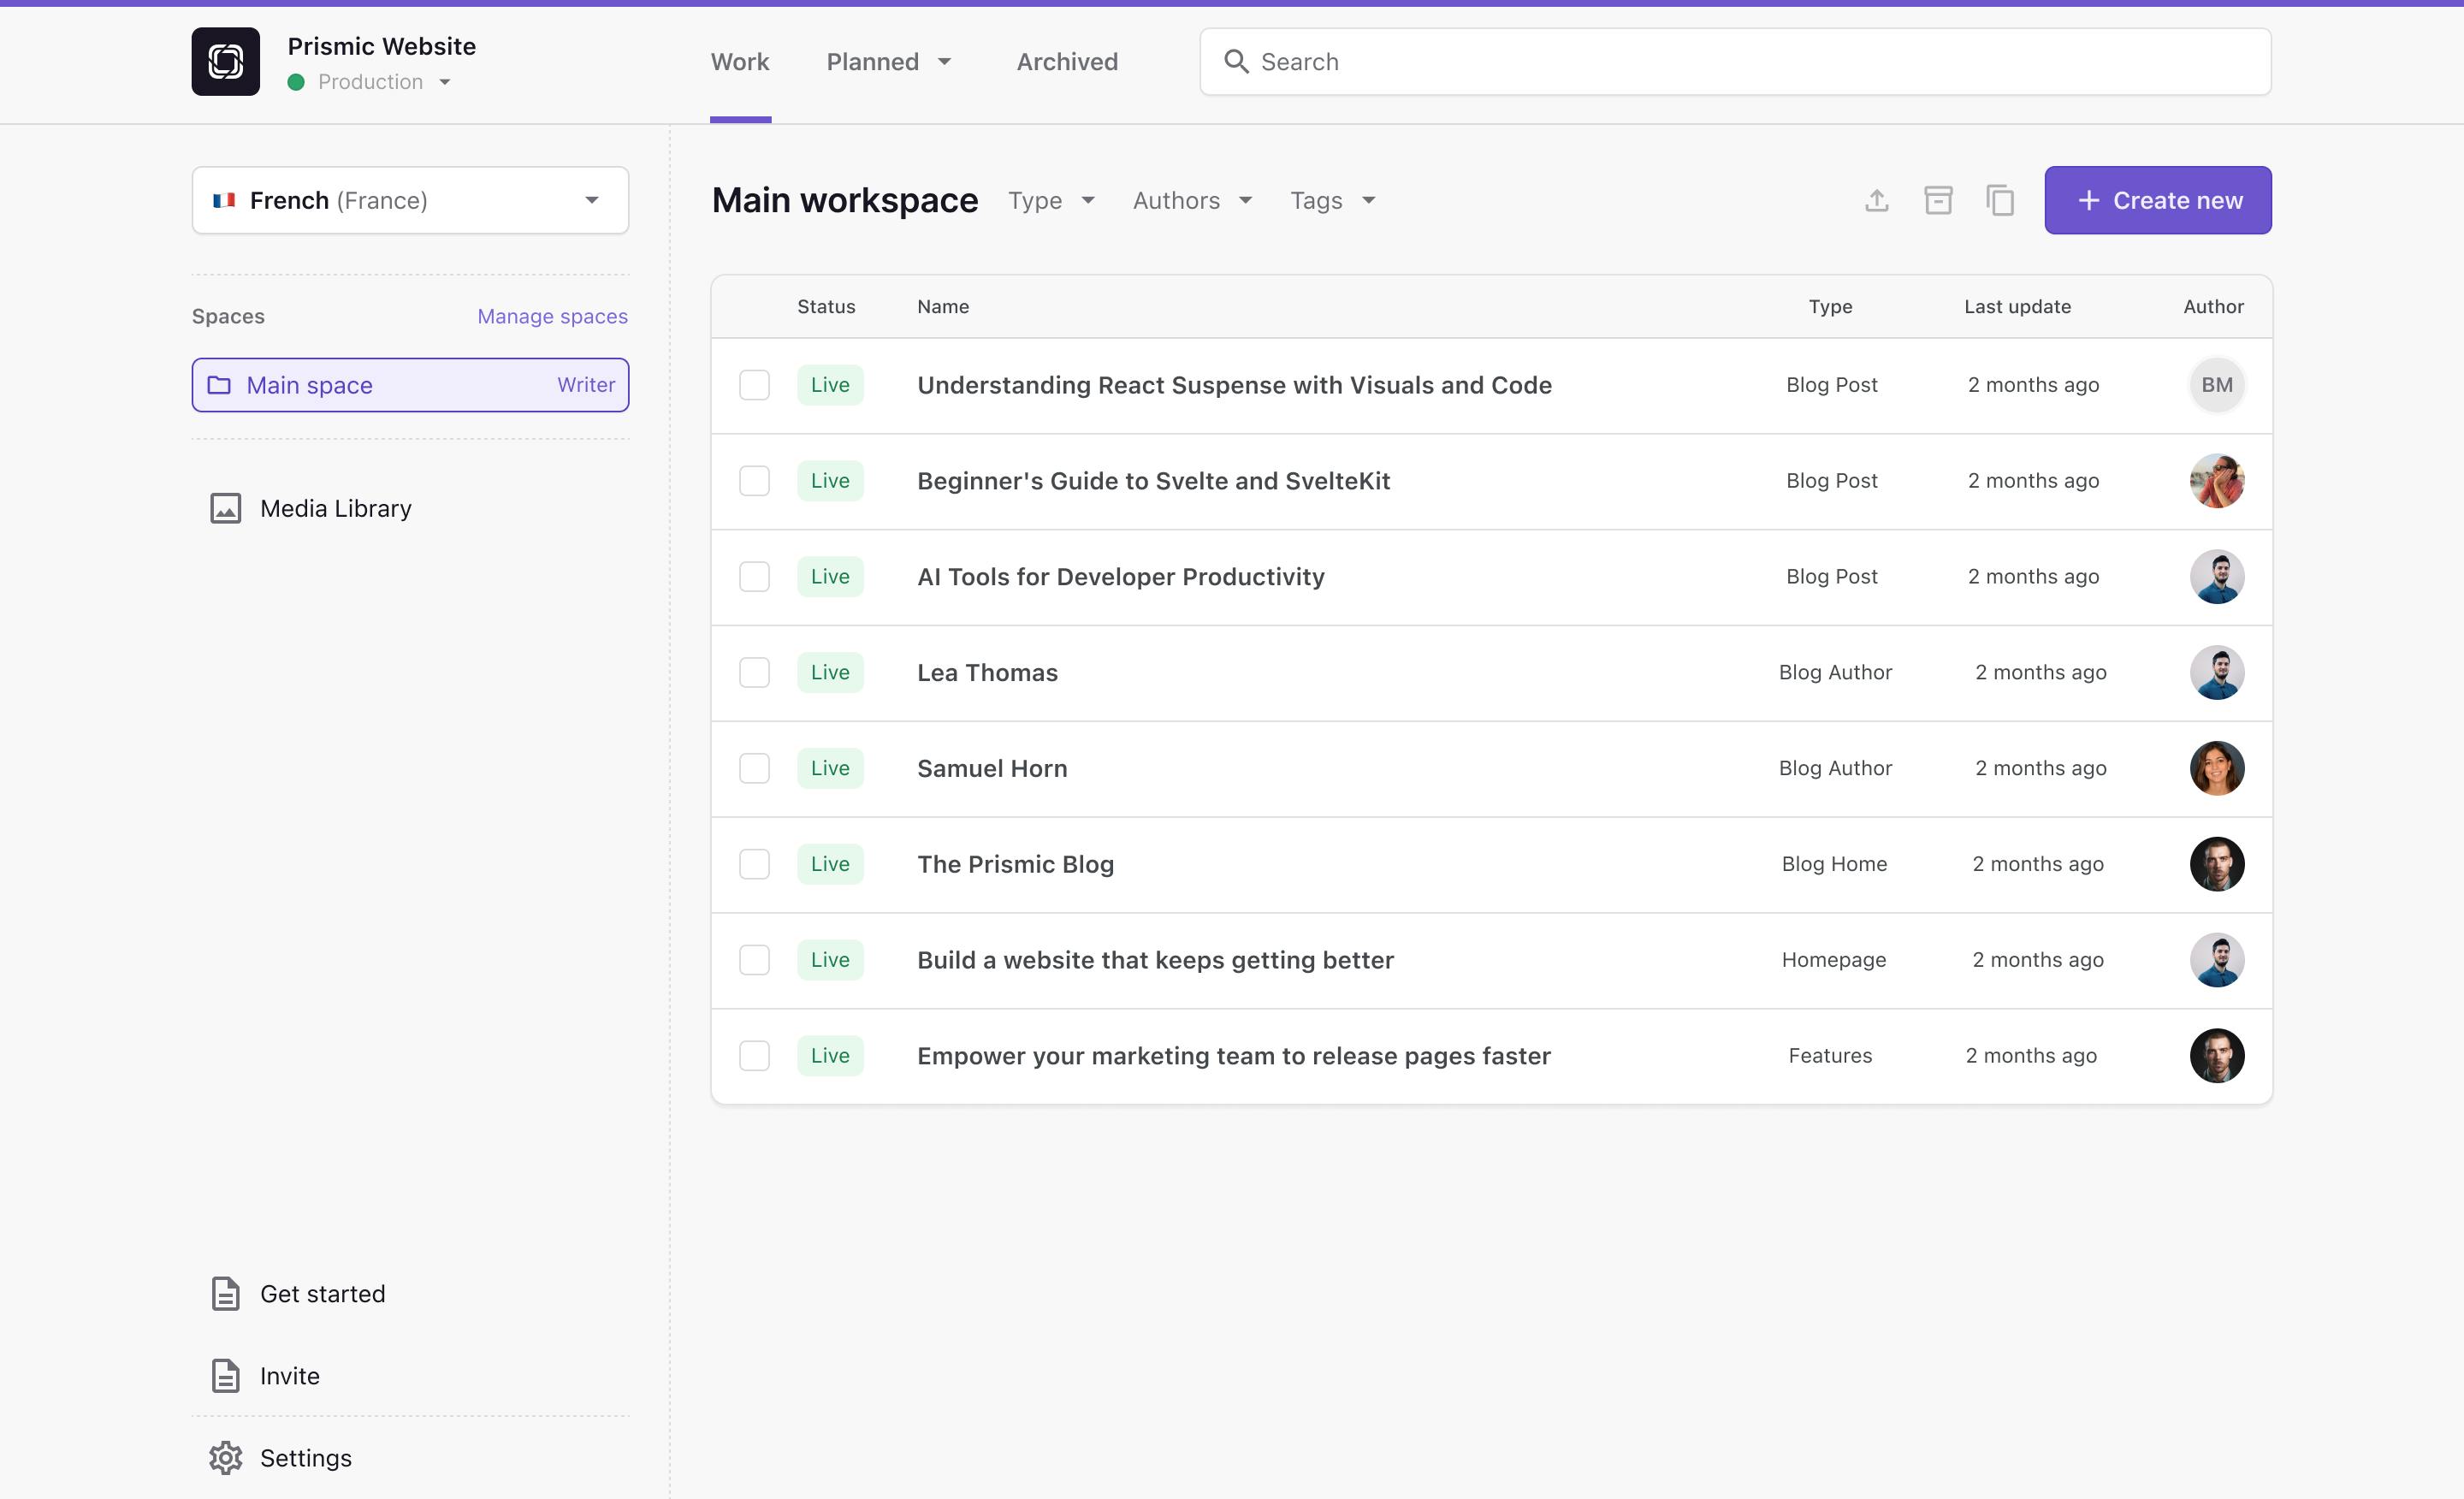The height and width of the screenshot is (1499, 2464).
Task: Select checkbox for Understanding React Suspense row
Action: pos(754,385)
